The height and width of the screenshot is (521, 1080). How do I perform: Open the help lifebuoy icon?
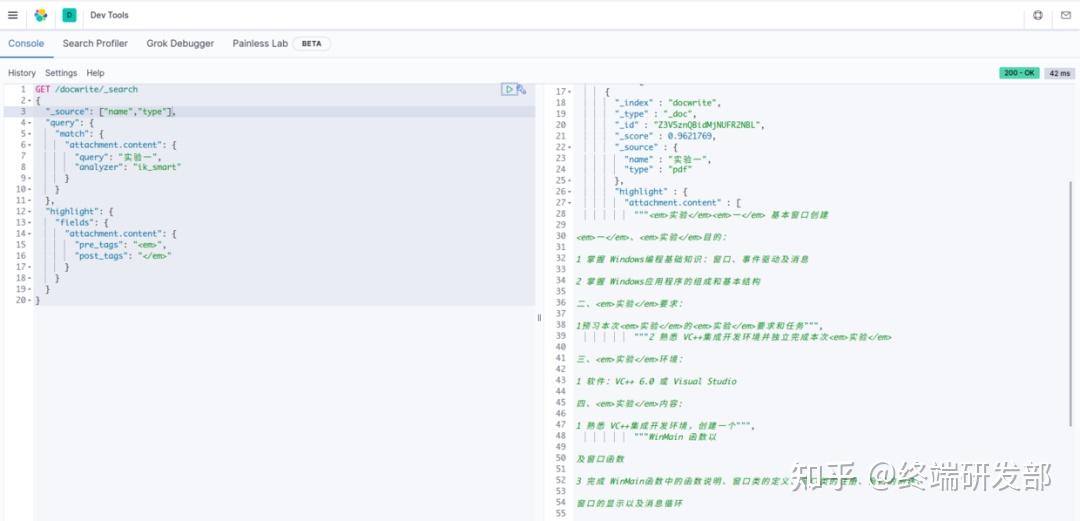pyautogui.click(x=1038, y=15)
